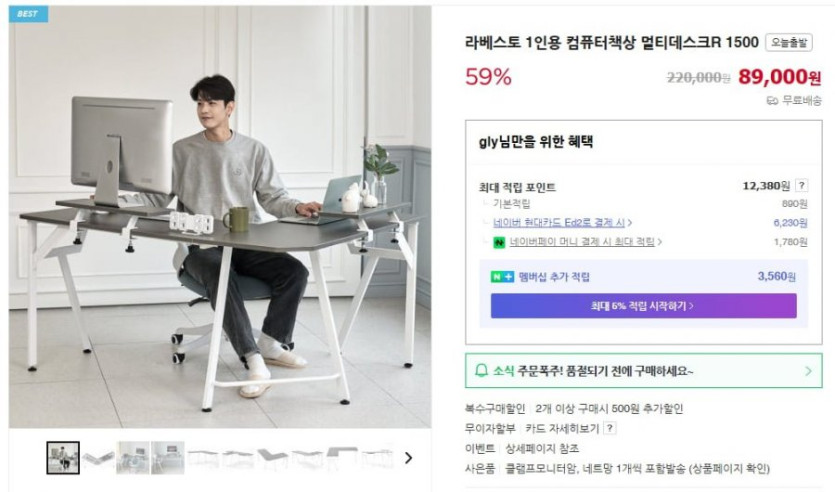Image resolution: width=835 pixels, height=492 pixels.
Task: Click the question mark next to 카드 자세히보기
Action: point(610,428)
